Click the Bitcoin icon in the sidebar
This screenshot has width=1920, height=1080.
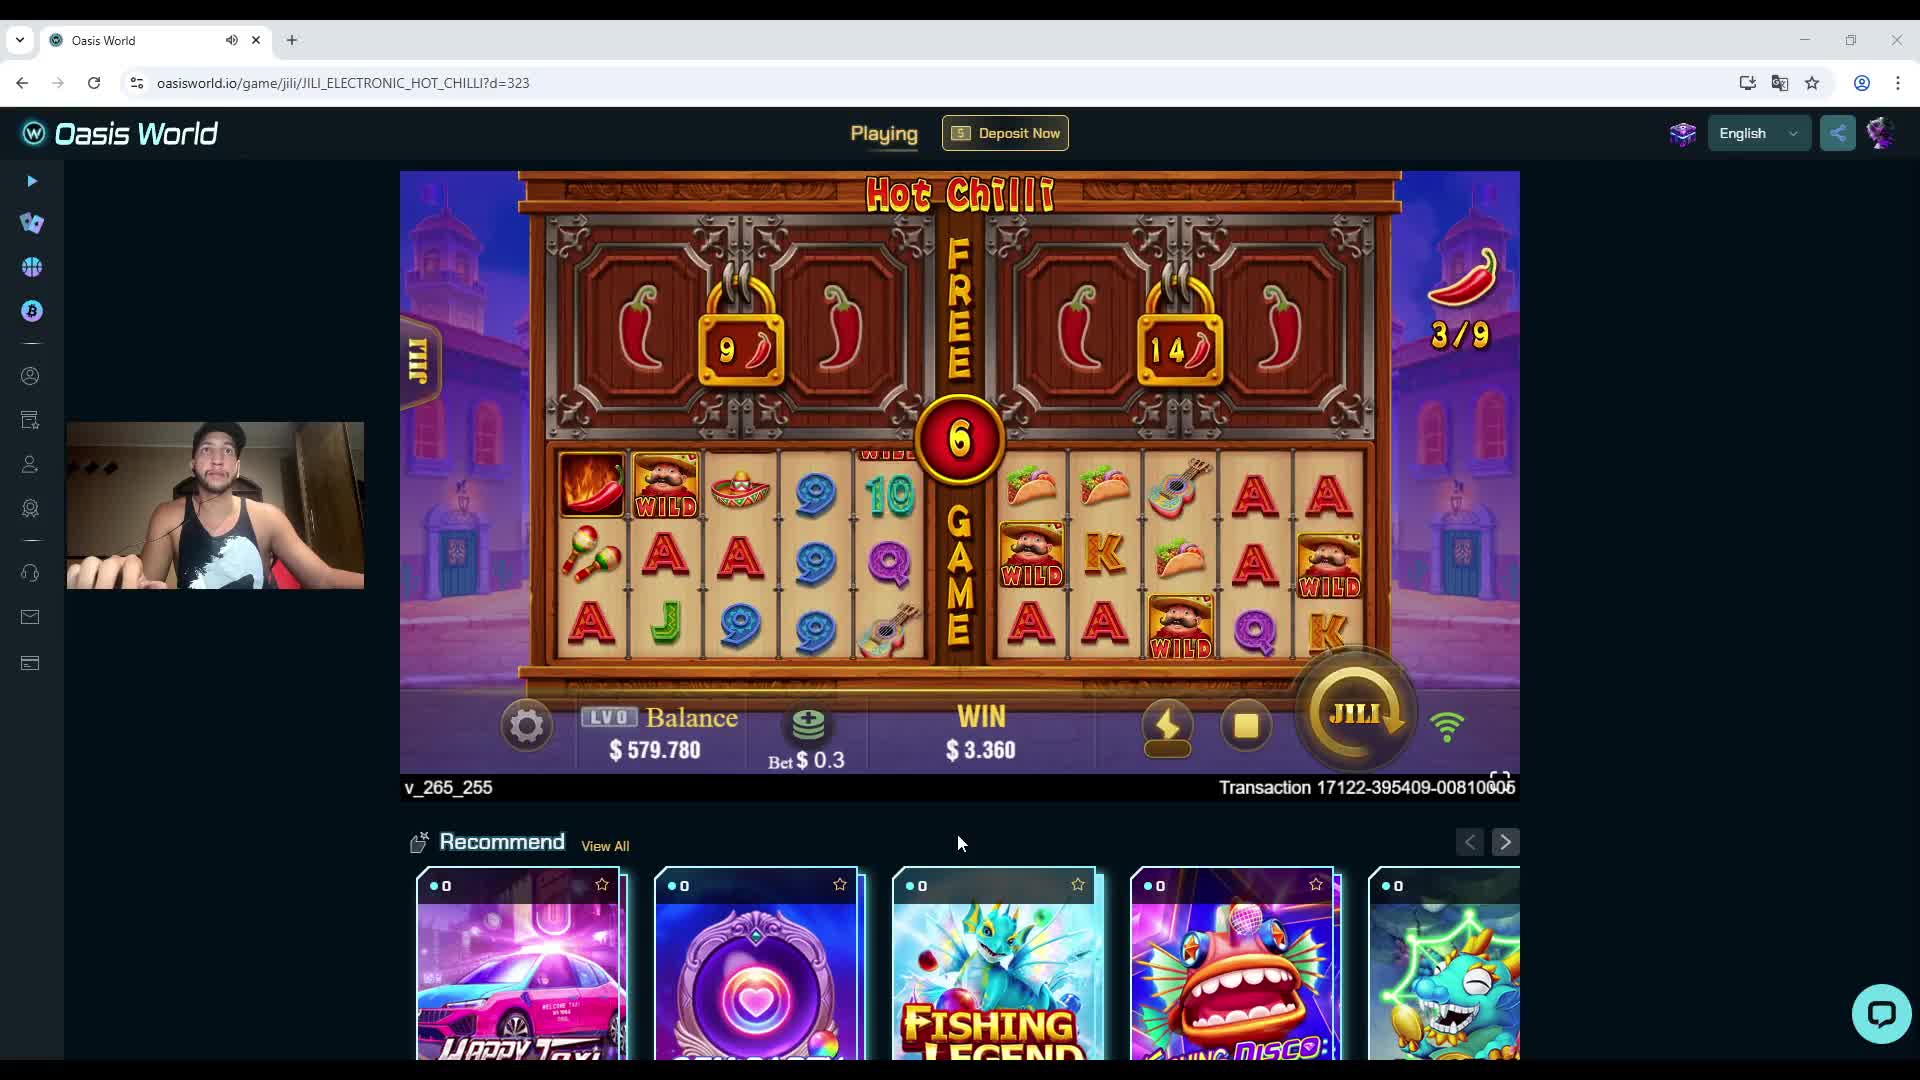click(x=32, y=311)
